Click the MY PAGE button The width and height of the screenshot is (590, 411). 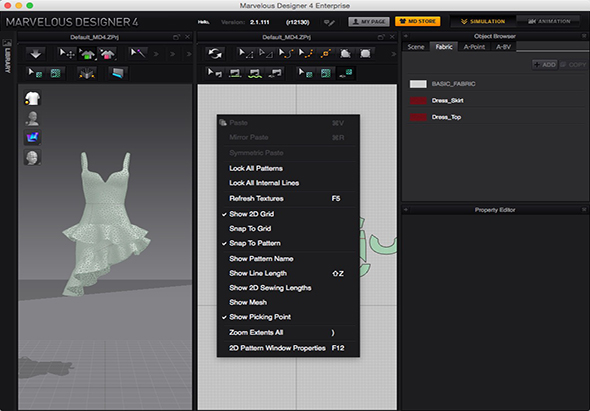[368, 22]
